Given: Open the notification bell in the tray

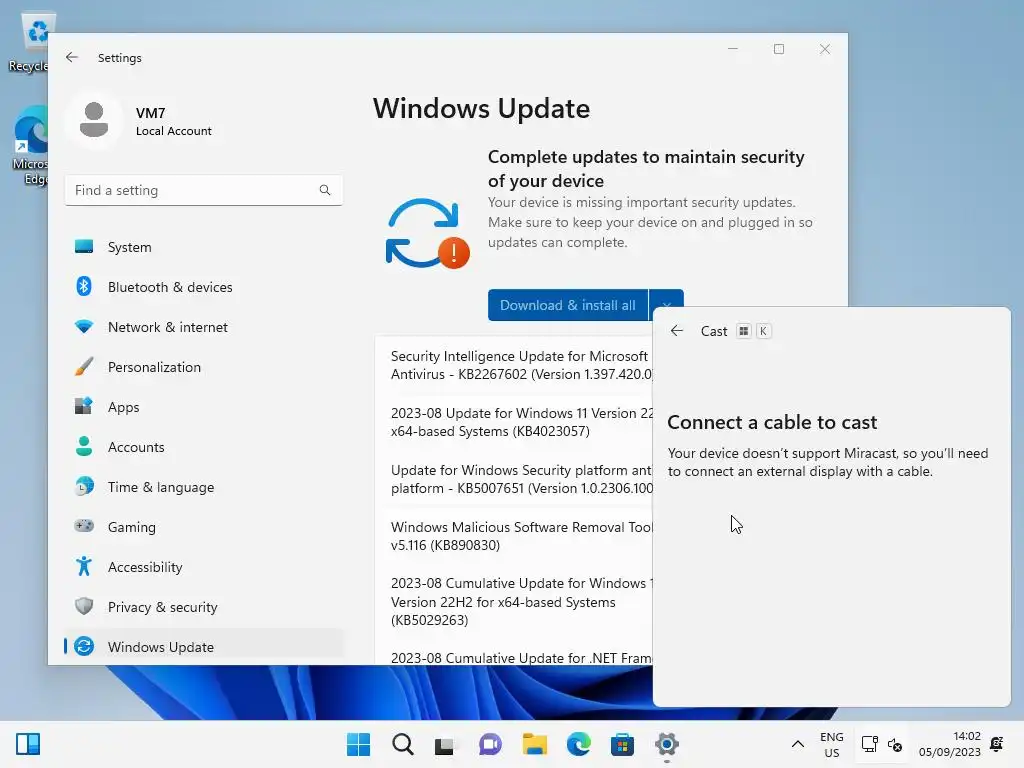Looking at the screenshot, I should click(997, 744).
